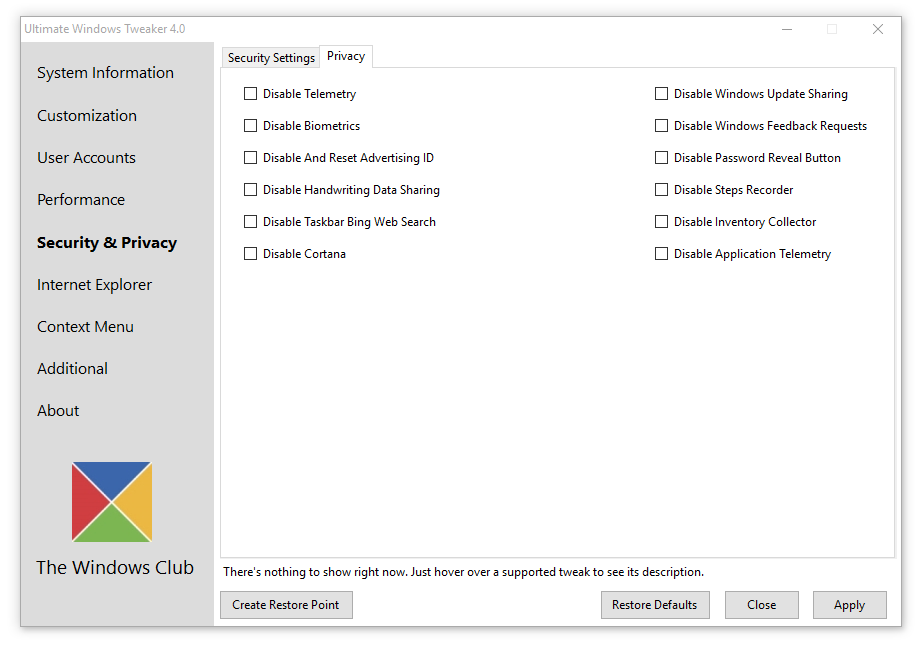The width and height of the screenshot is (922, 647).
Task: Select Security & Privacy in sidebar
Action: pos(107,243)
